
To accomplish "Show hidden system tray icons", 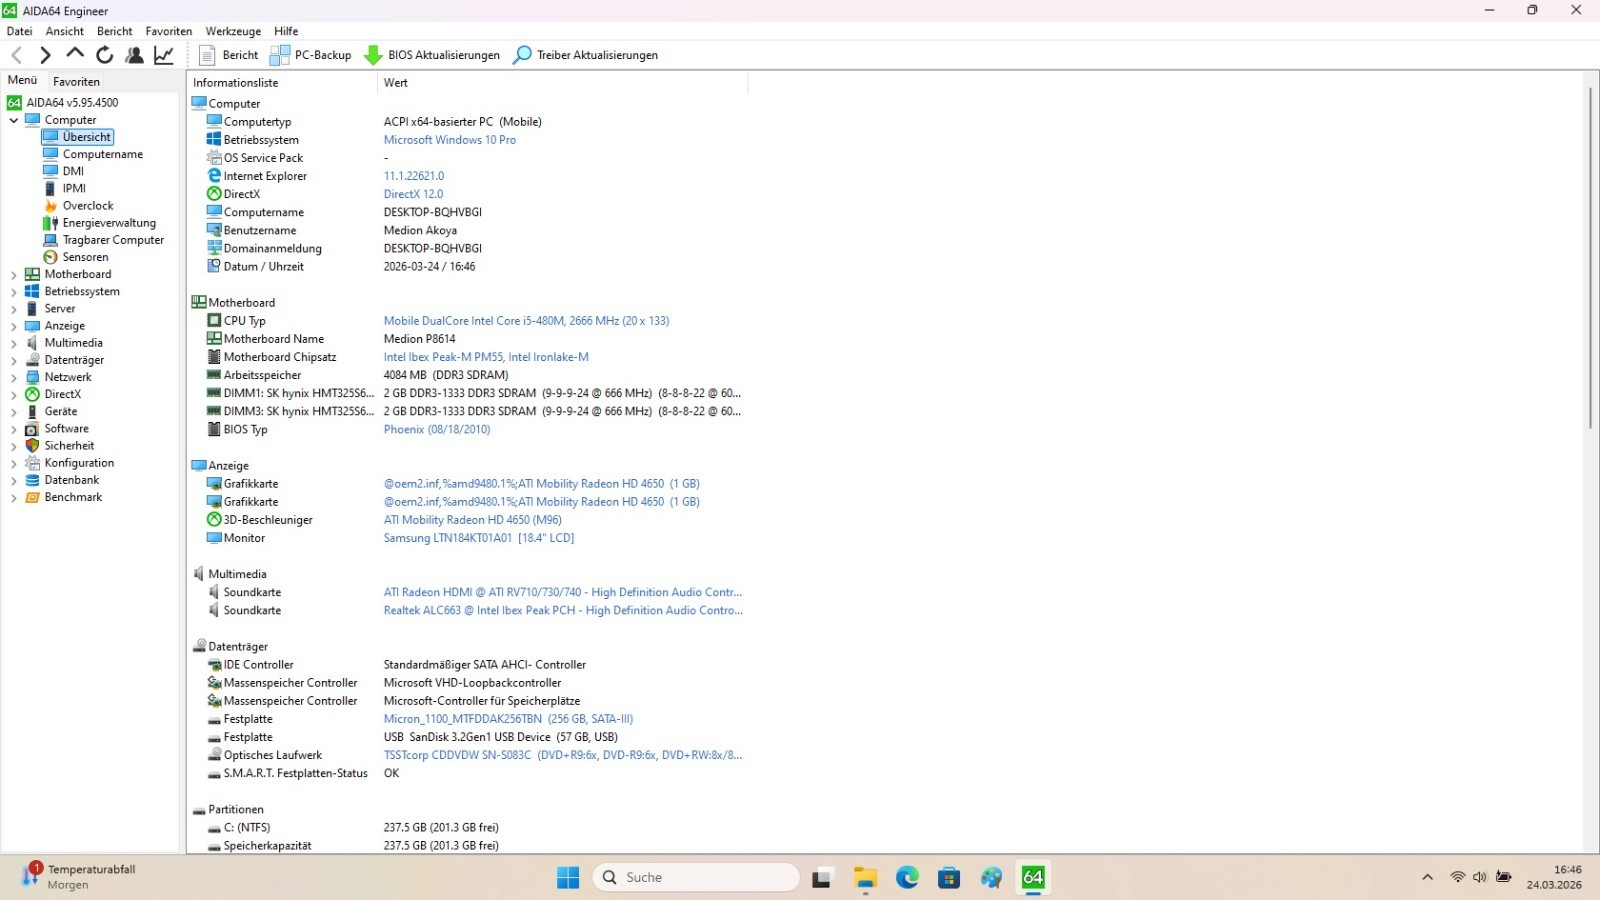I will coord(1427,878).
